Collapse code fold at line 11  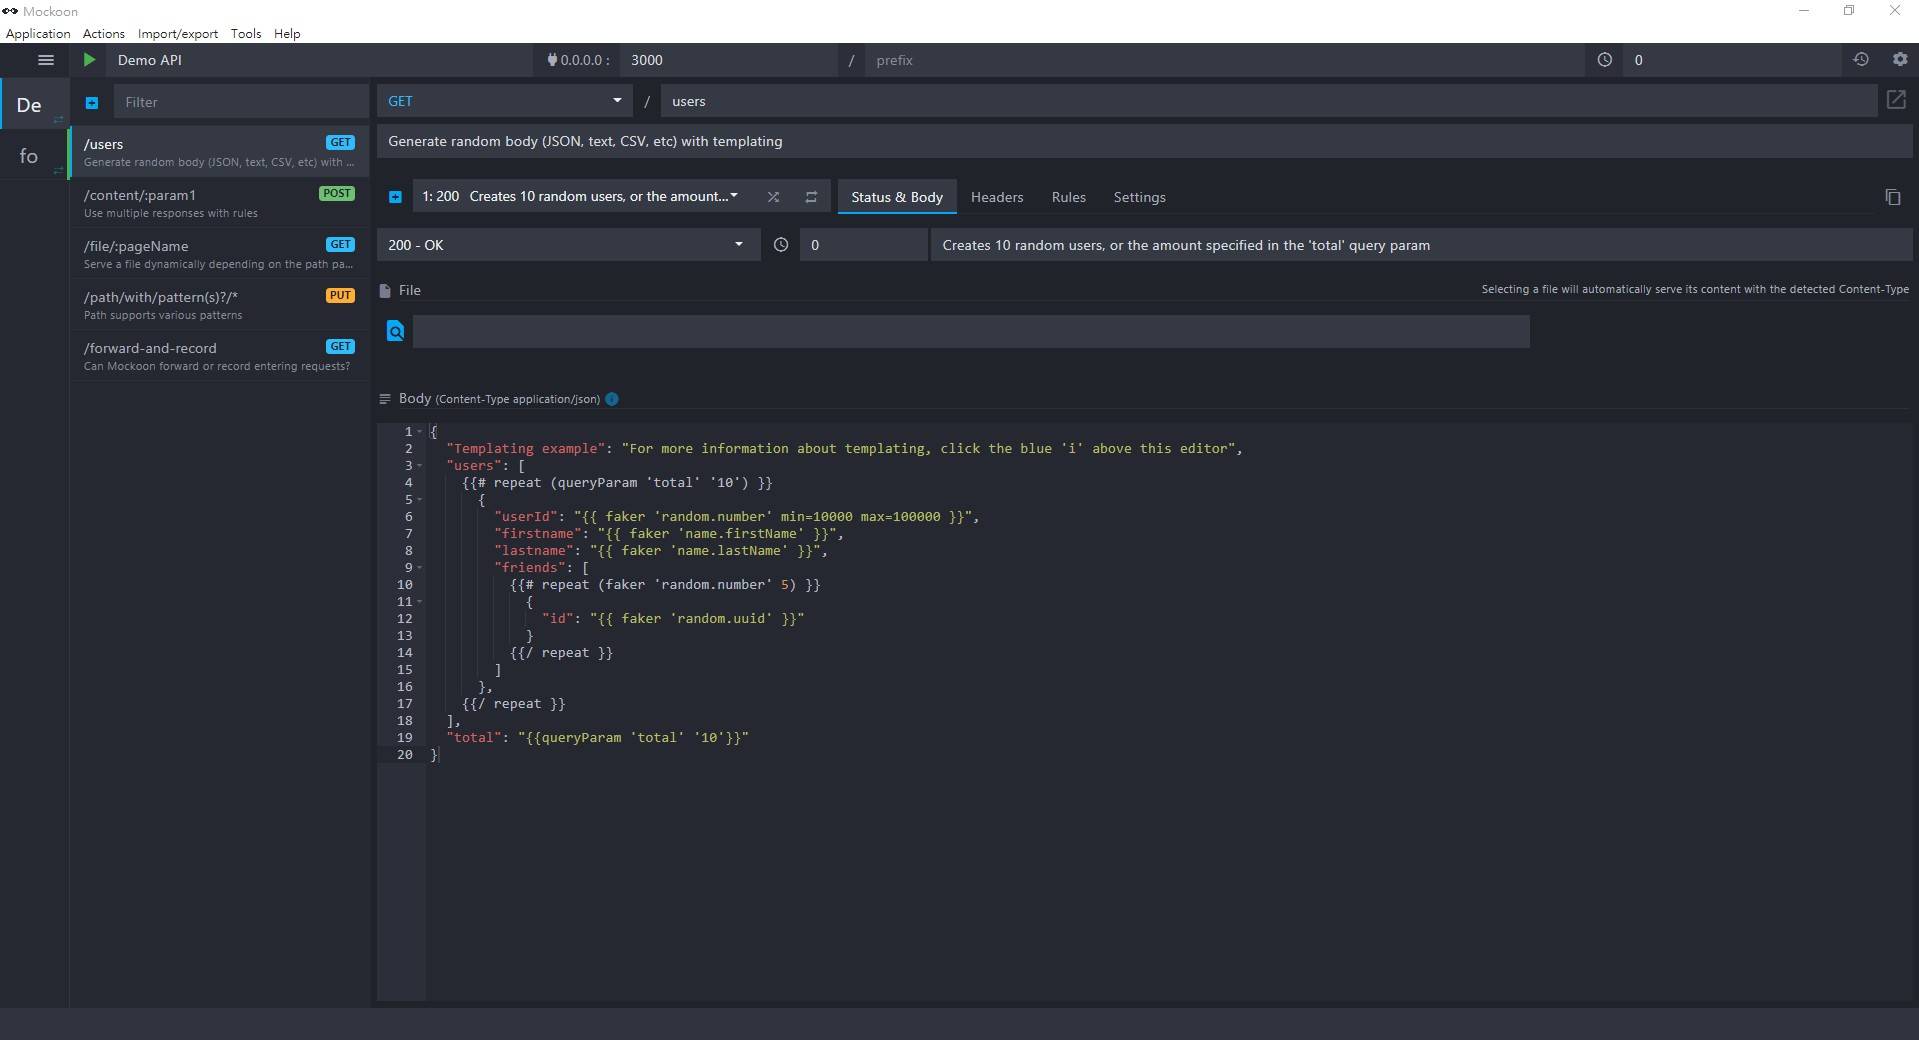419,602
